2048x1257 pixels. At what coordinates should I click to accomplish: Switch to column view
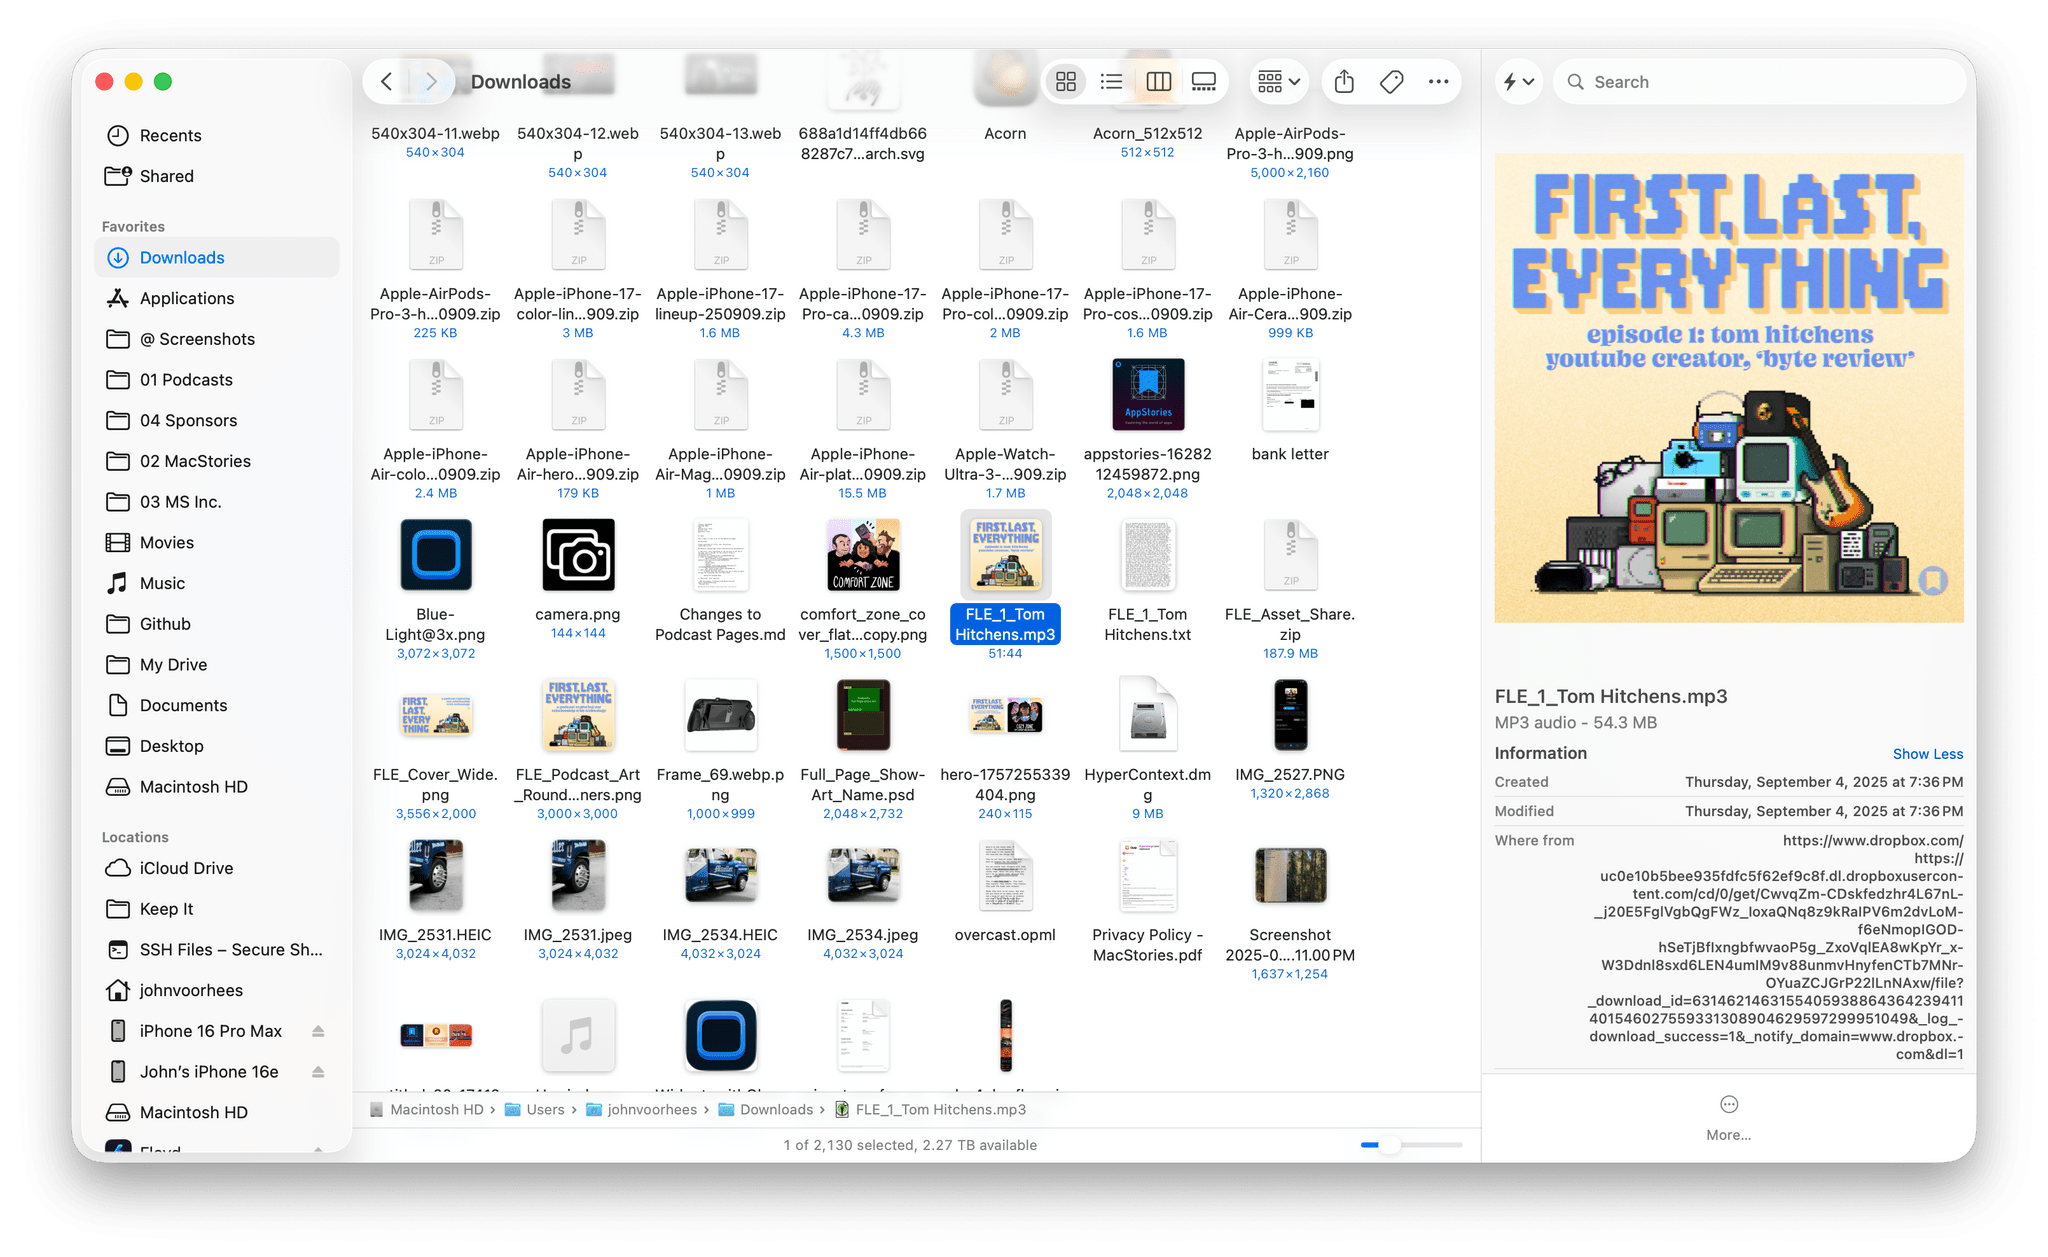tap(1158, 82)
